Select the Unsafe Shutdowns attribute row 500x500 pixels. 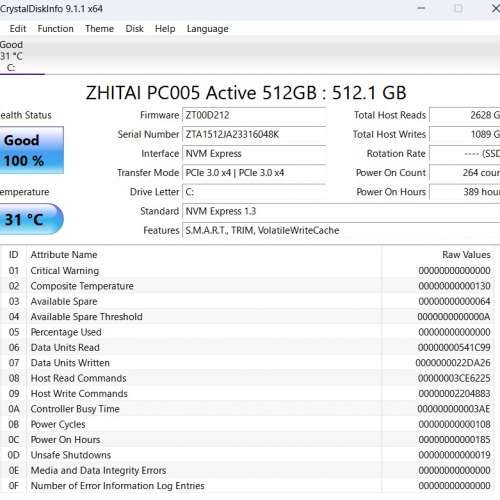click(247, 455)
